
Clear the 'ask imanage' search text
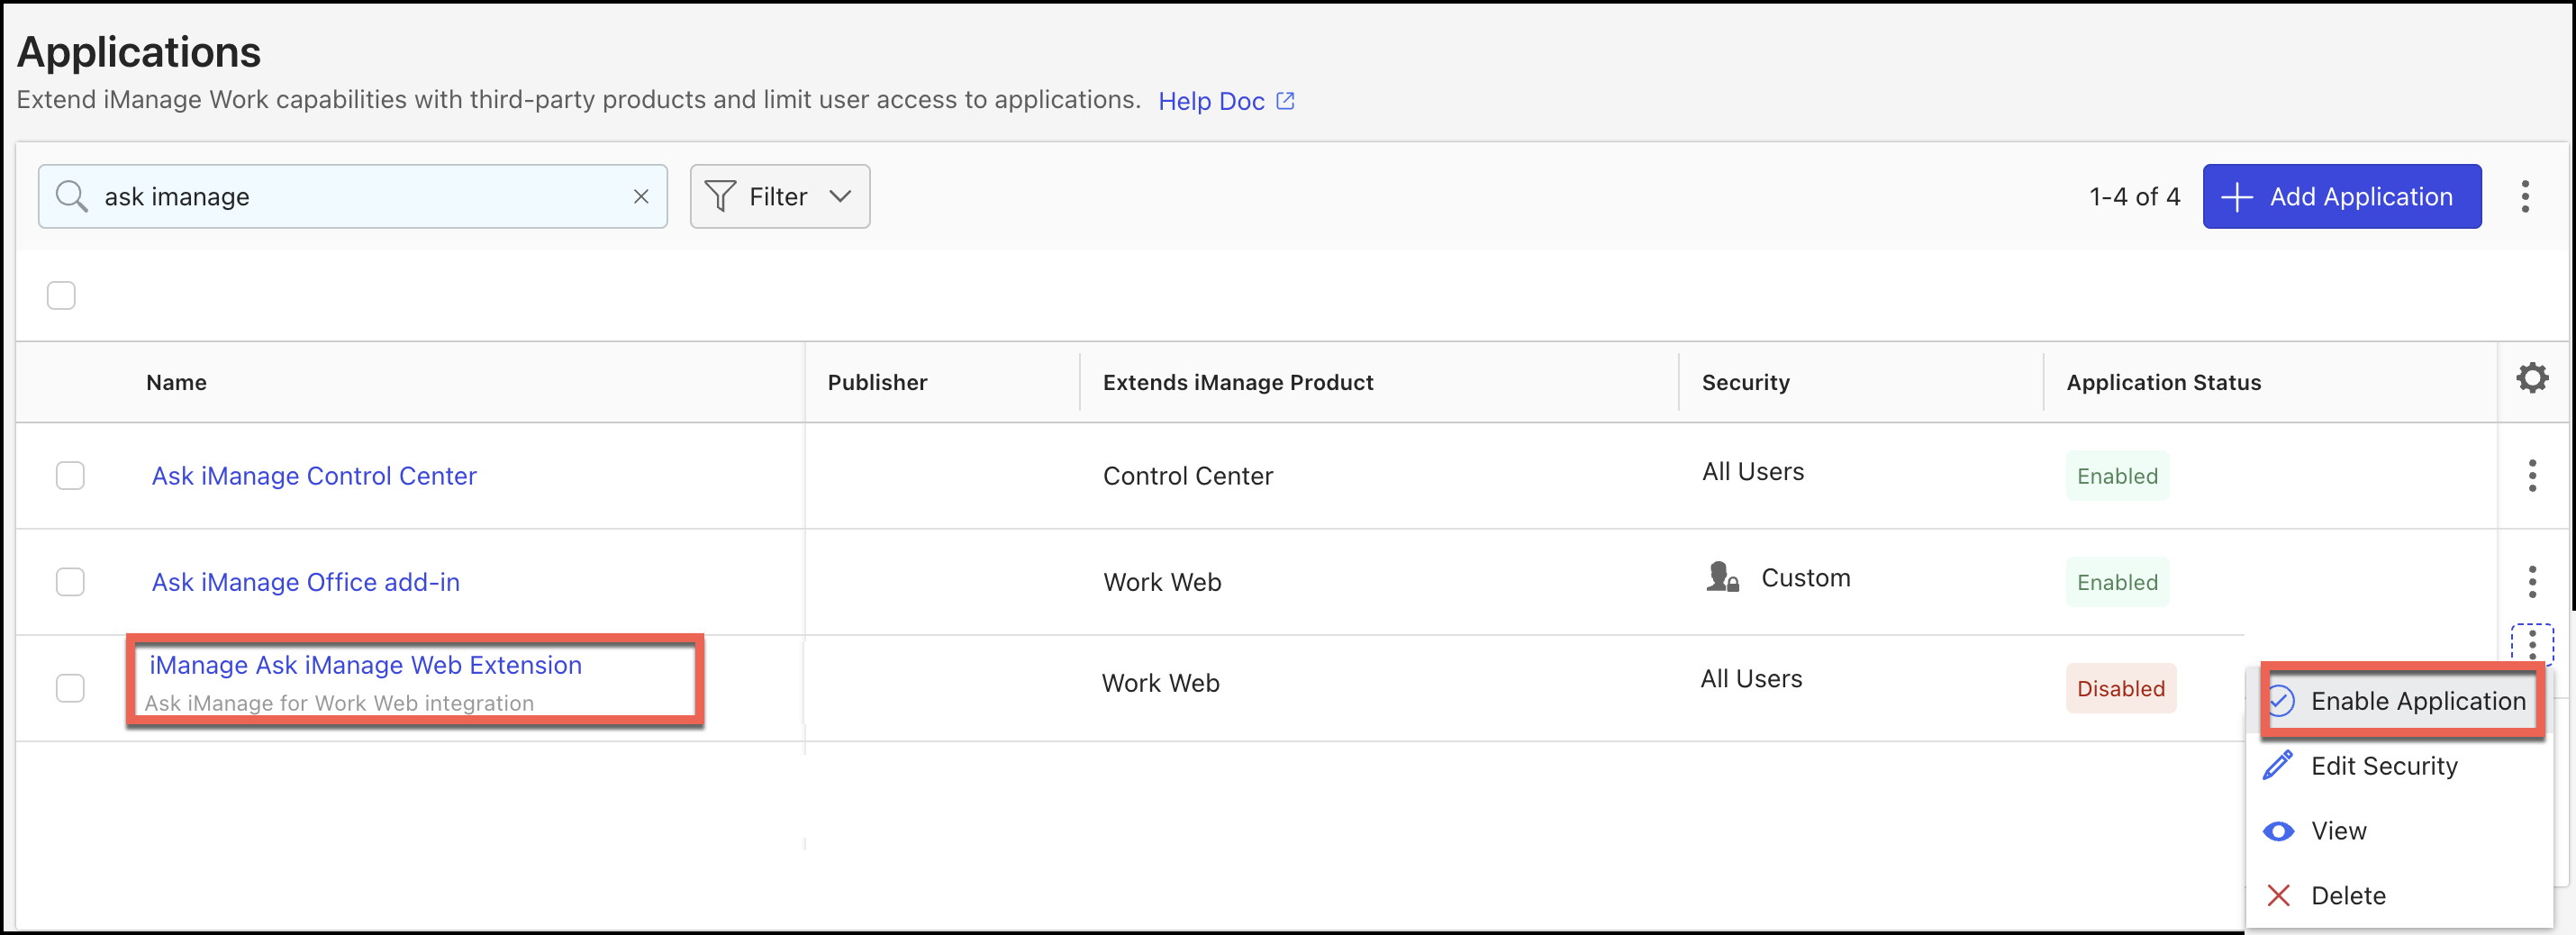pos(641,196)
